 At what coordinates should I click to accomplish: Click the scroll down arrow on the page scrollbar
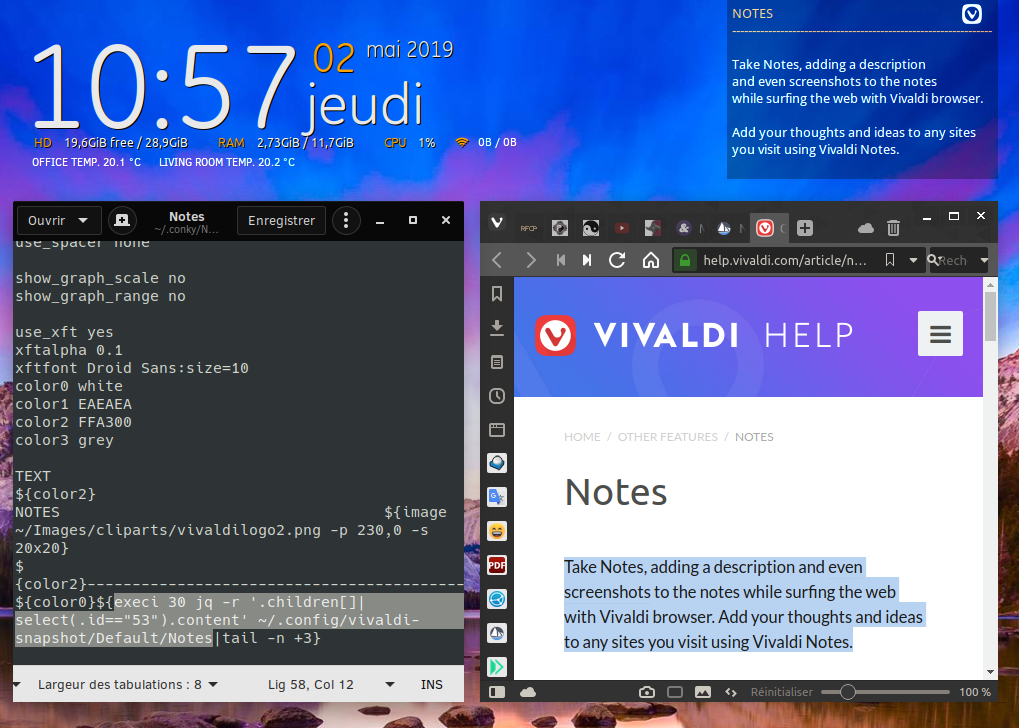pyautogui.click(x=990, y=671)
